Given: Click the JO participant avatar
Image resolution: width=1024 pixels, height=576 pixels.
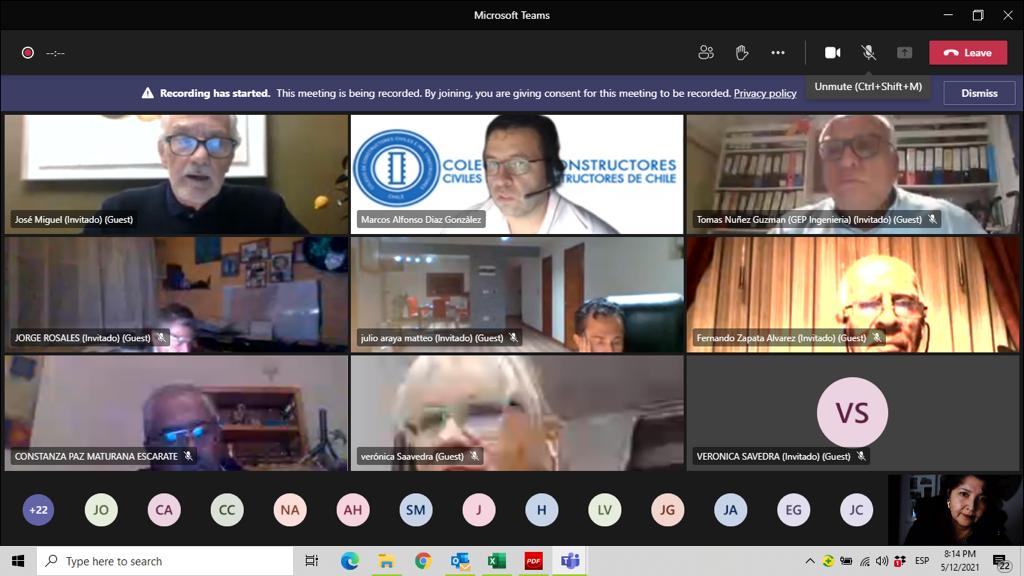Looking at the screenshot, I should point(101,510).
